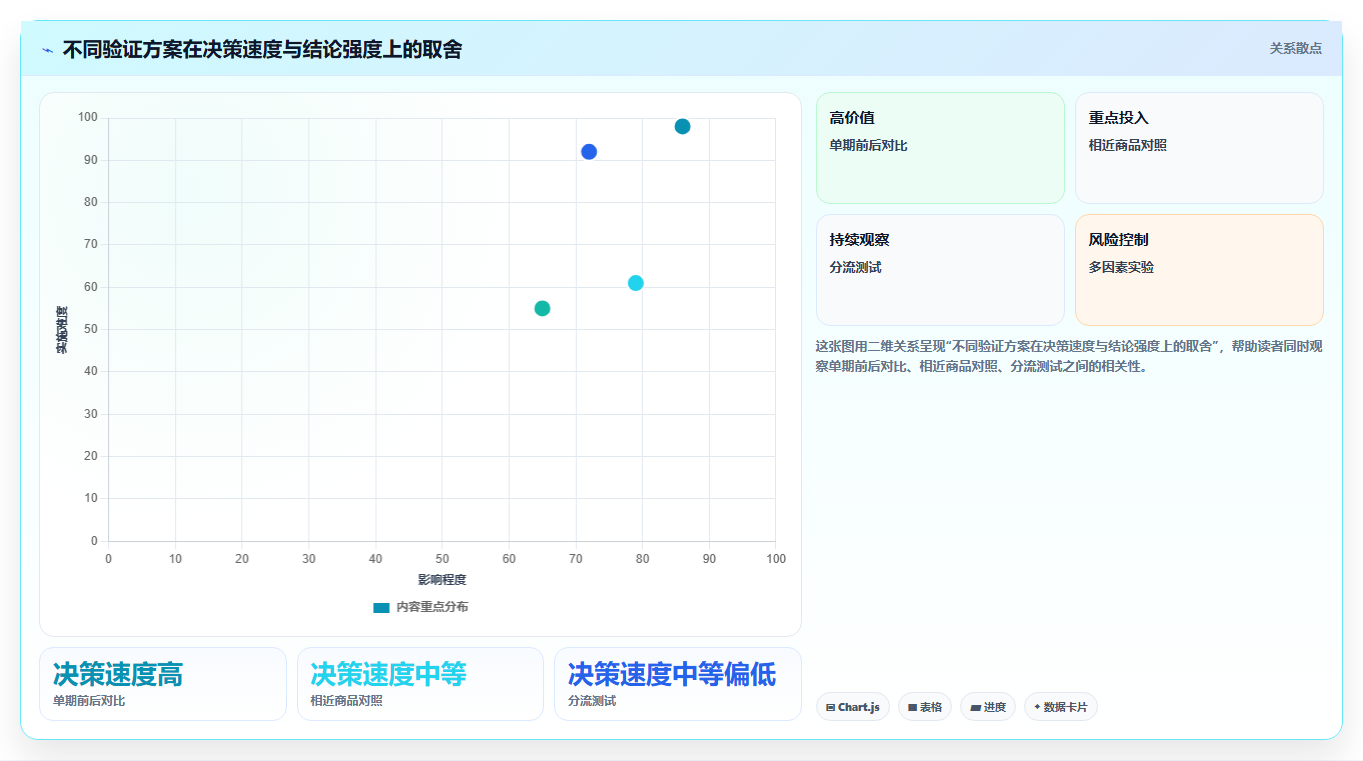Open the 风险控制 card
1363x761 pixels.
[1199, 270]
